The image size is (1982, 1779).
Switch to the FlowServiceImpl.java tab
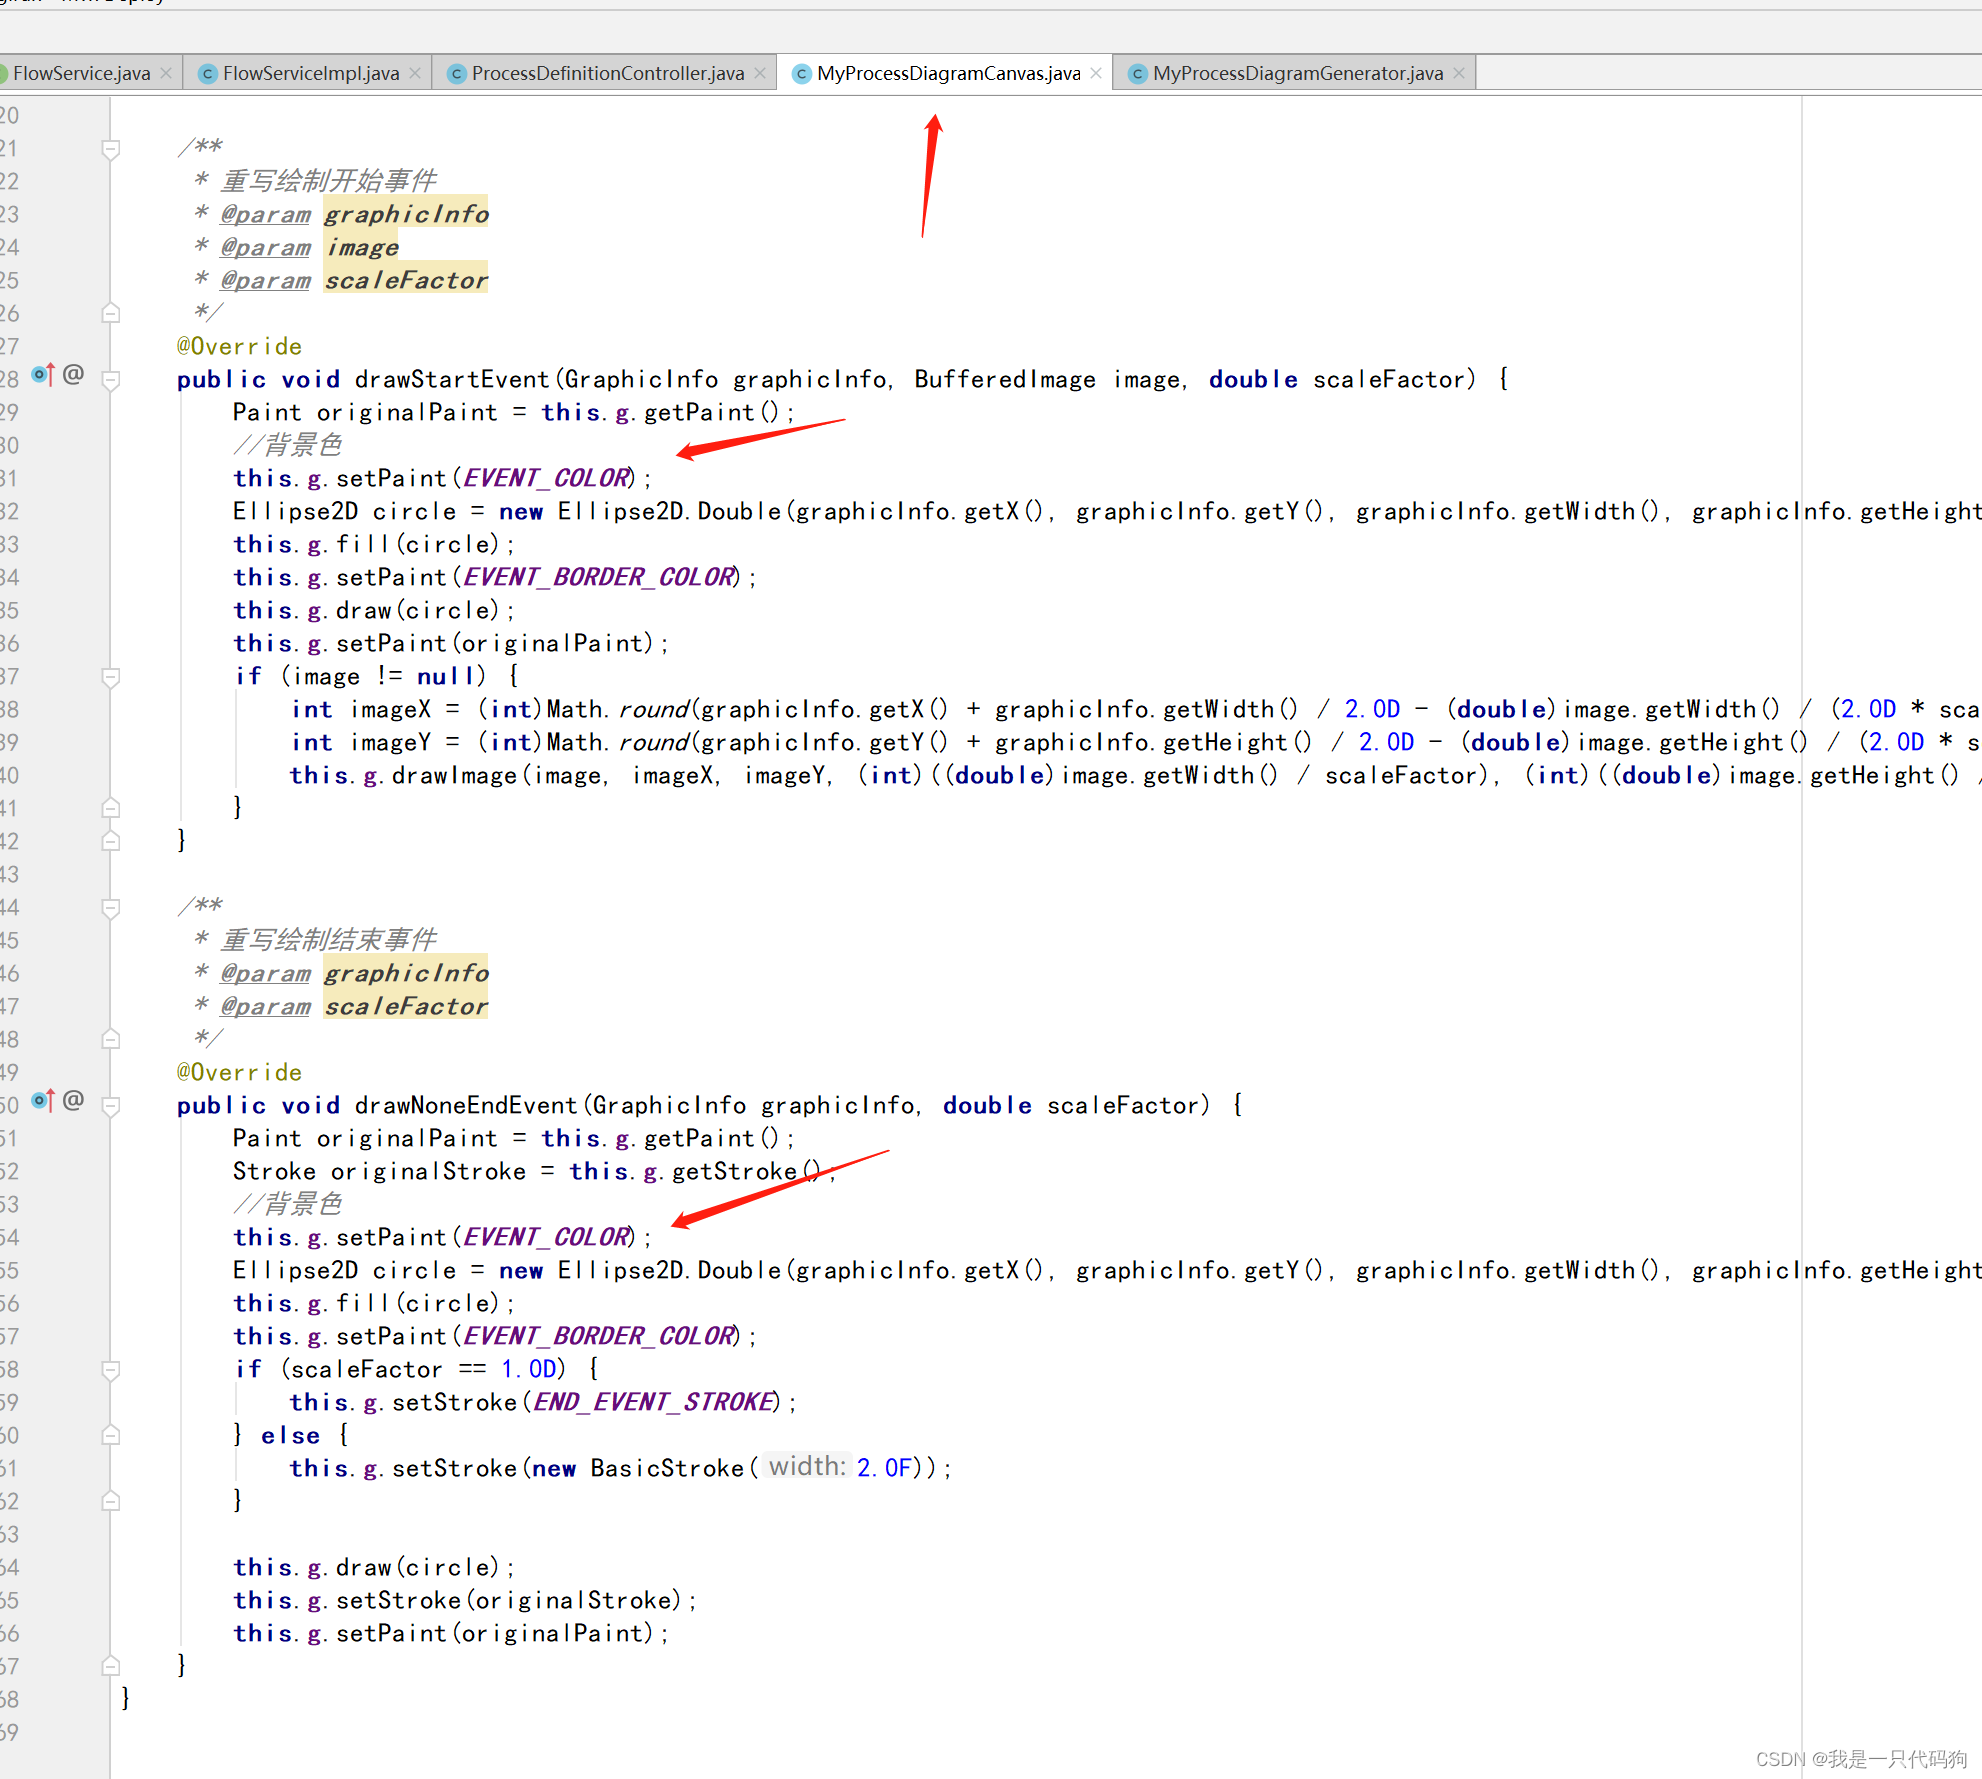(x=310, y=72)
